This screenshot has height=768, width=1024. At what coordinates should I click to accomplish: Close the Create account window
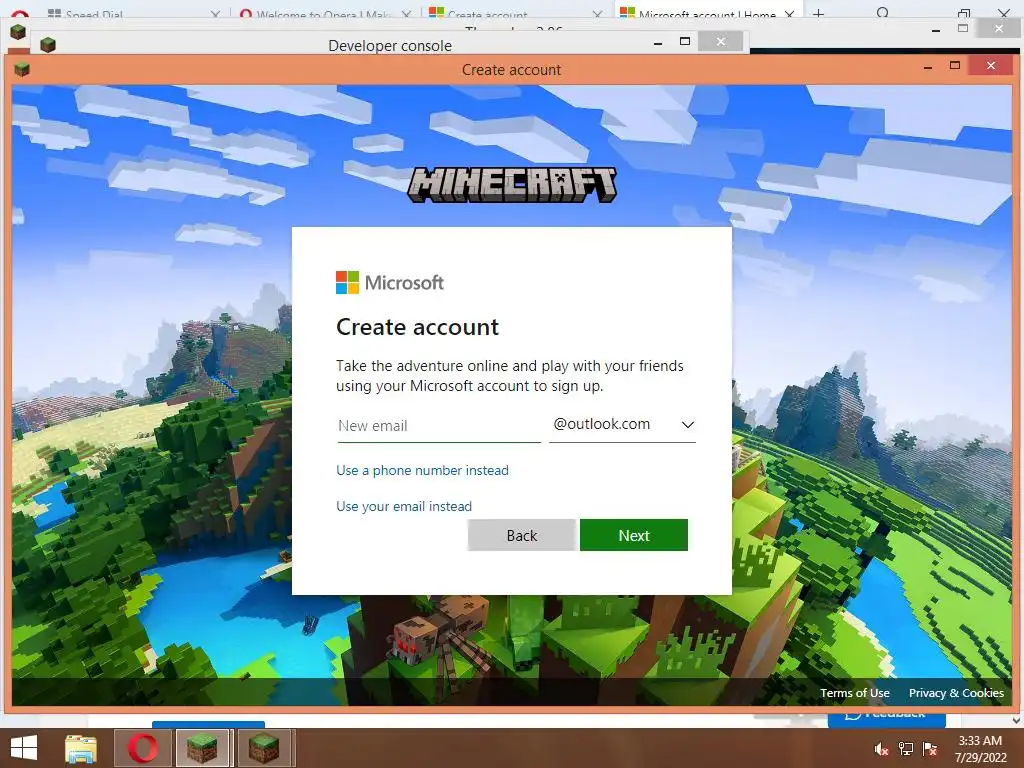(991, 65)
